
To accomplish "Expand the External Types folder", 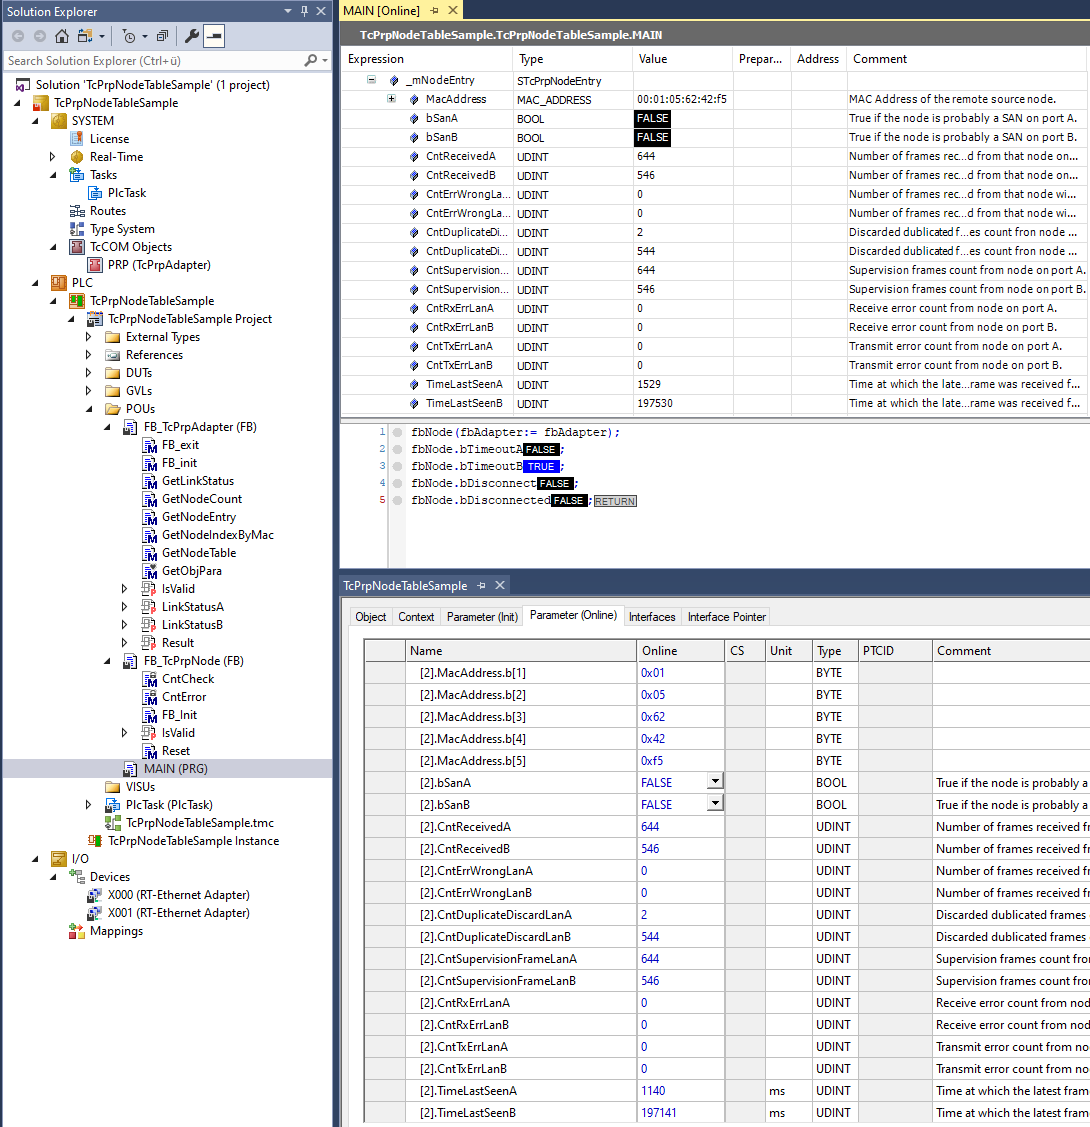I will (x=88, y=336).
